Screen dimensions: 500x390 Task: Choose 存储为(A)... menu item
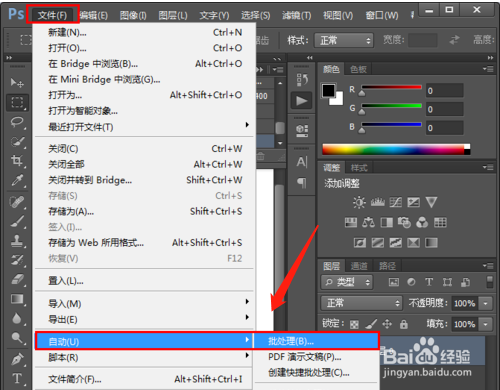pos(145,211)
